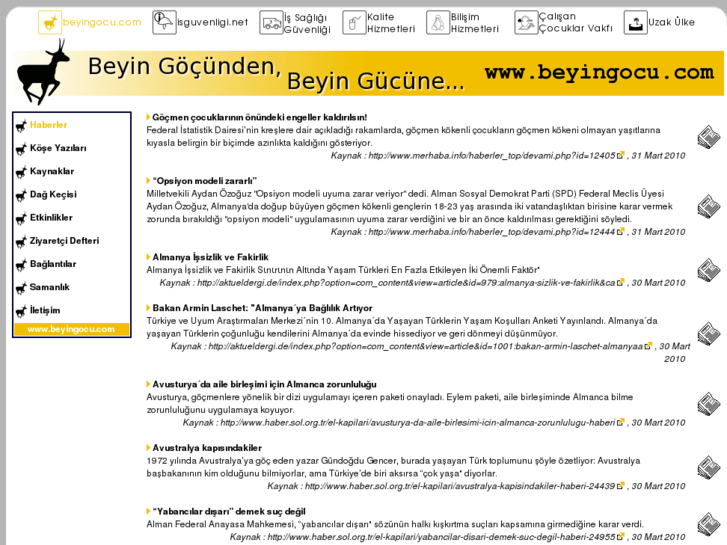Select Dağ Keçisi in the sidebar

(53, 194)
